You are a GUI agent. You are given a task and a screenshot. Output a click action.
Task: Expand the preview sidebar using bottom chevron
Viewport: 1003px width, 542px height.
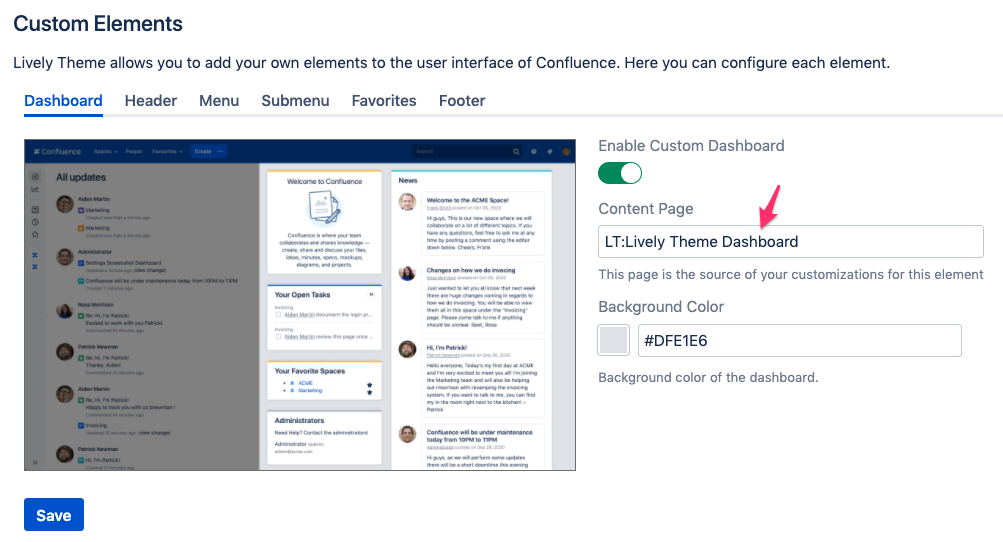pos(35,462)
